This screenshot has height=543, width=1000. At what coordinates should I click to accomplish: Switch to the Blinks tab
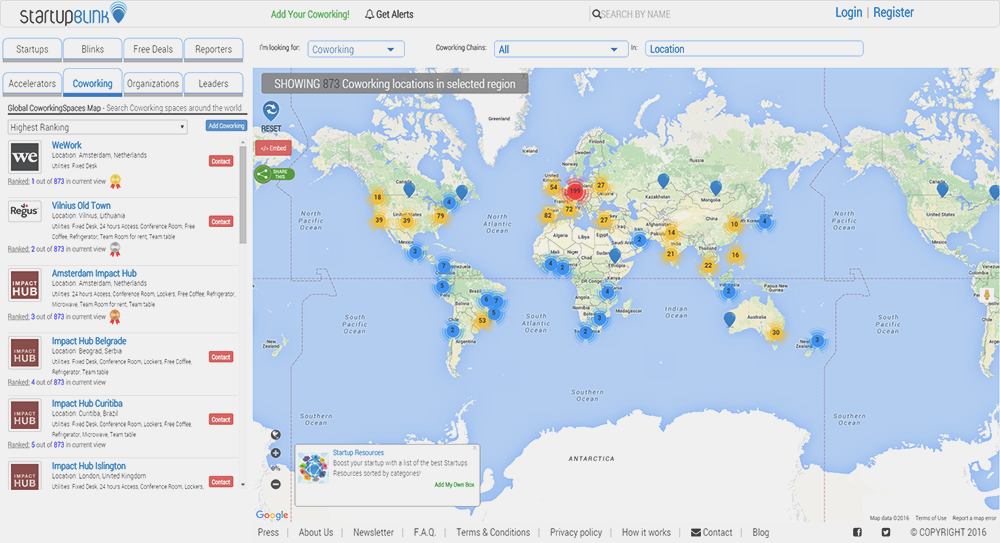(x=92, y=49)
